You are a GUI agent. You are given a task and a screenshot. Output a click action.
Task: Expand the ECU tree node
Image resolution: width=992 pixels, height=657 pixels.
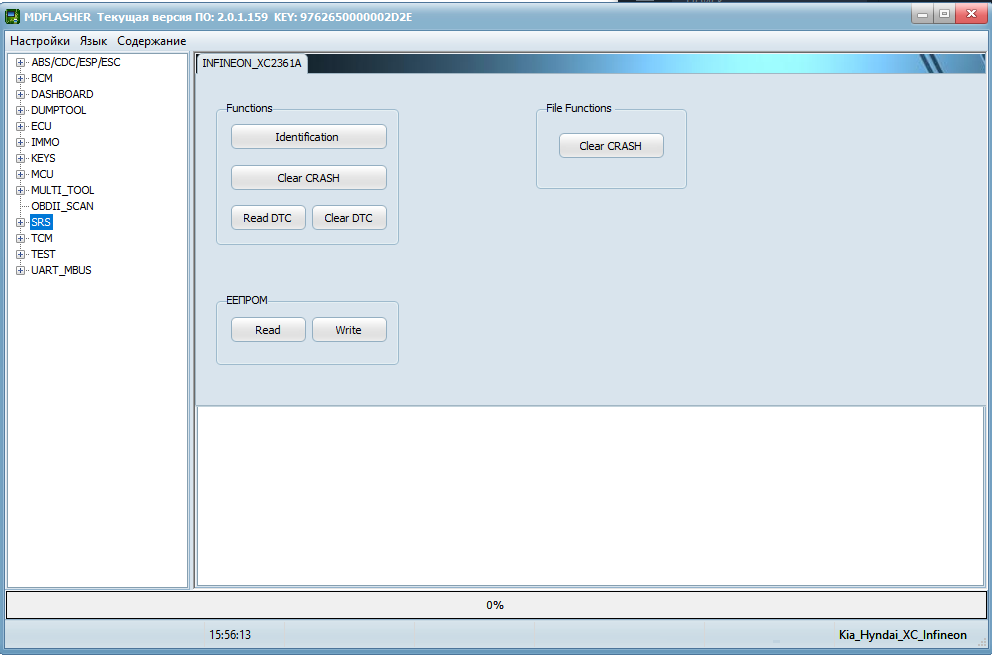pyautogui.click(x=20, y=126)
